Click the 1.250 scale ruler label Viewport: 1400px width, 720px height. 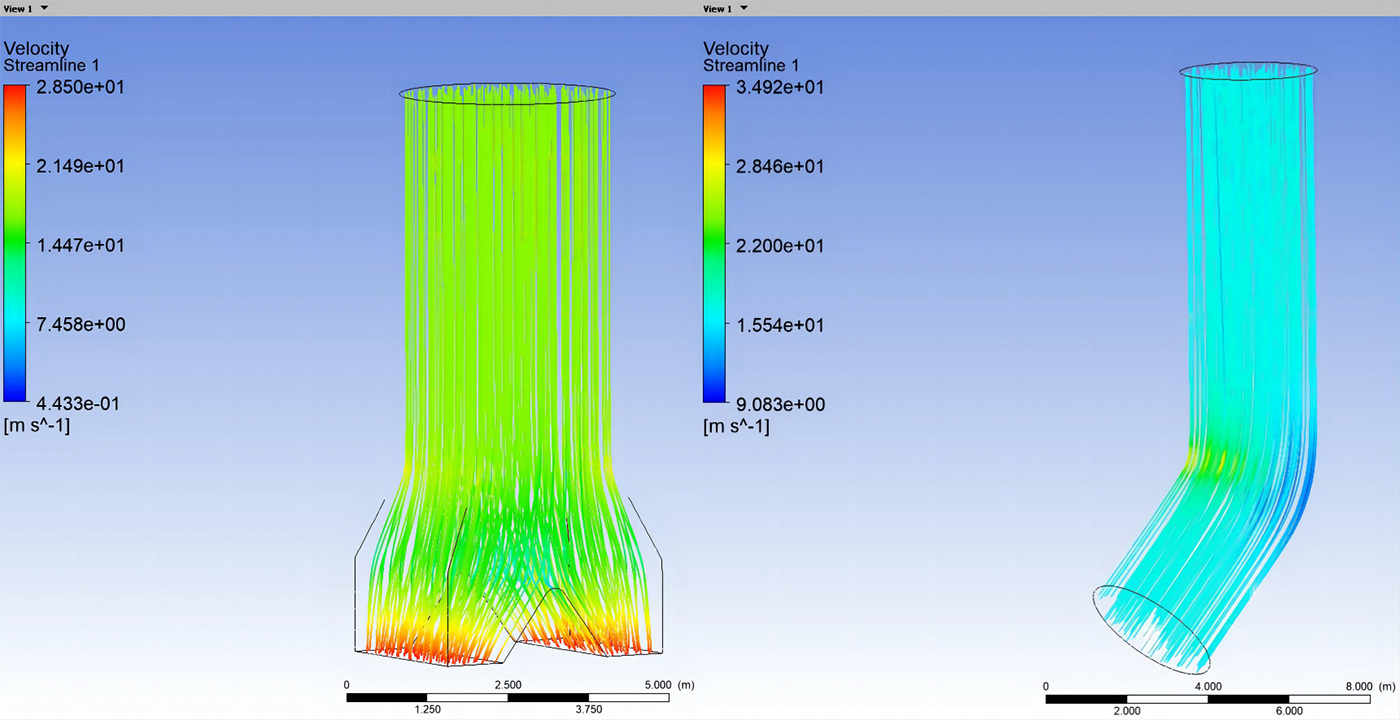tap(427, 710)
